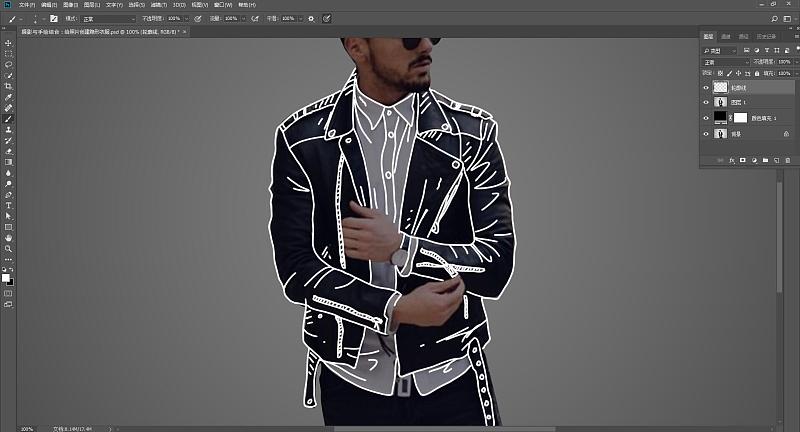Open the Edit Toolbar ellipsis button
The height and width of the screenshot is (432, 800).
(x=8, y=260)
